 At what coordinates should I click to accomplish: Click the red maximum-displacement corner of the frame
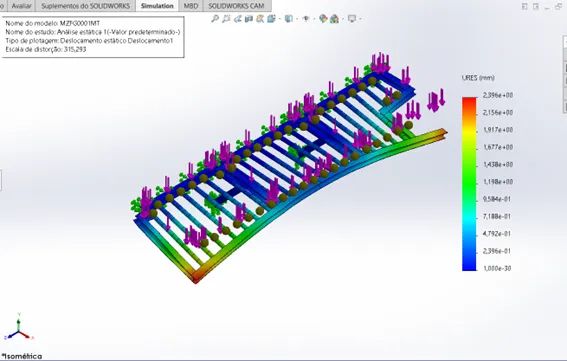[x=196, y=277]
